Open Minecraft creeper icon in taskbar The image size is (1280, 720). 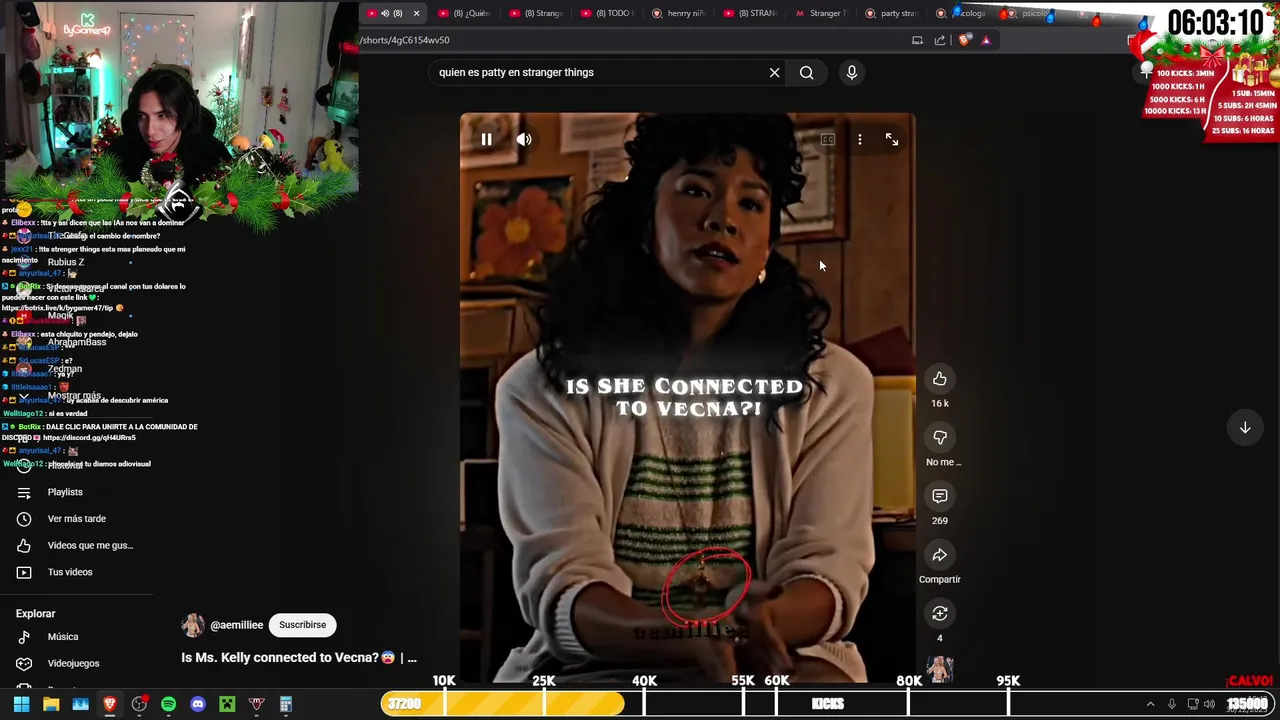227,704
